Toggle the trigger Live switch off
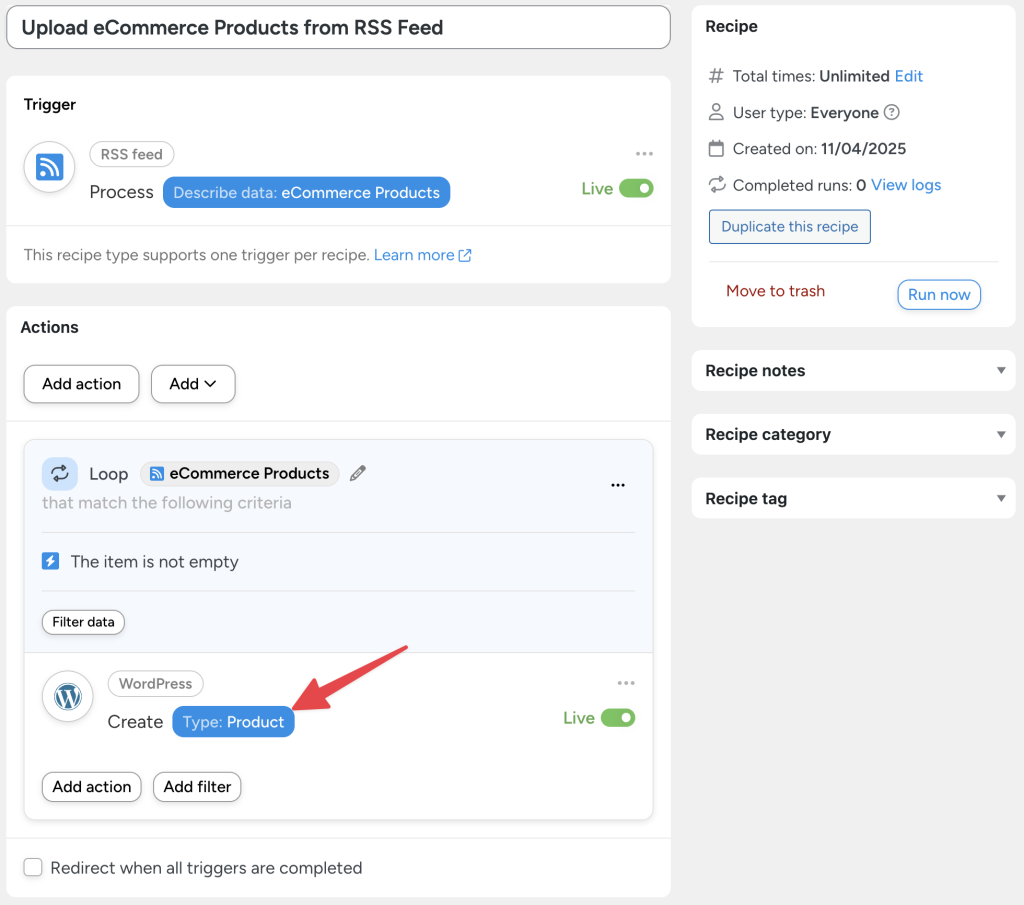This screenshot has width=1024, height=905. coord(638,187)
